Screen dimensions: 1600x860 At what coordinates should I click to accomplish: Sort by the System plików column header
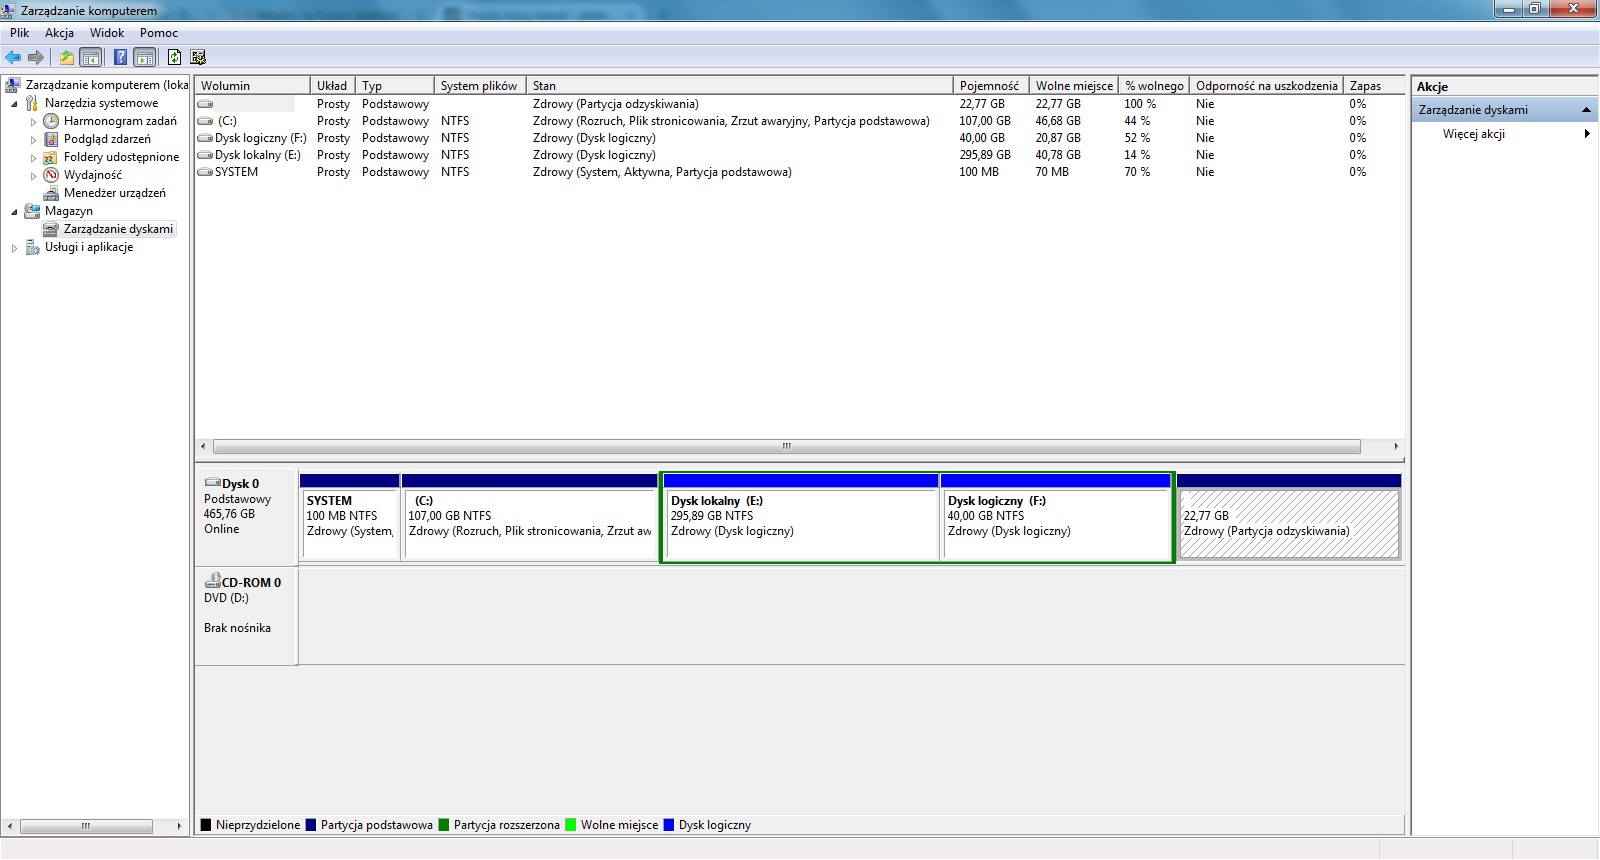pos(479,86)
